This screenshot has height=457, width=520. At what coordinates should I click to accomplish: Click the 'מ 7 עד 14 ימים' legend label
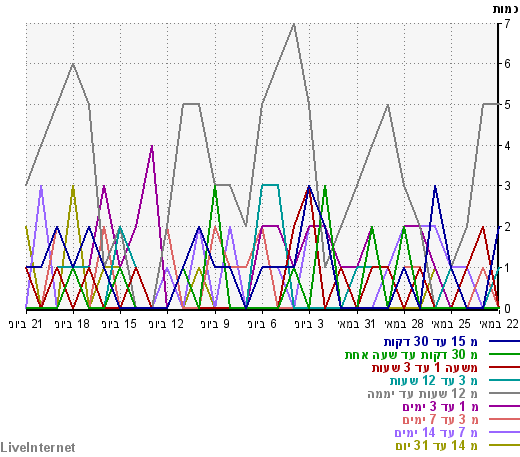pos(436,433)
